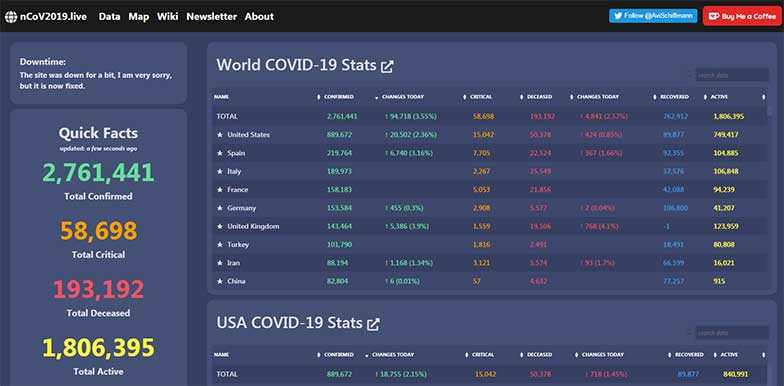The image size is (784, 386).
Task: Focus the World stats search data field
Action: (x=732, y=75)
